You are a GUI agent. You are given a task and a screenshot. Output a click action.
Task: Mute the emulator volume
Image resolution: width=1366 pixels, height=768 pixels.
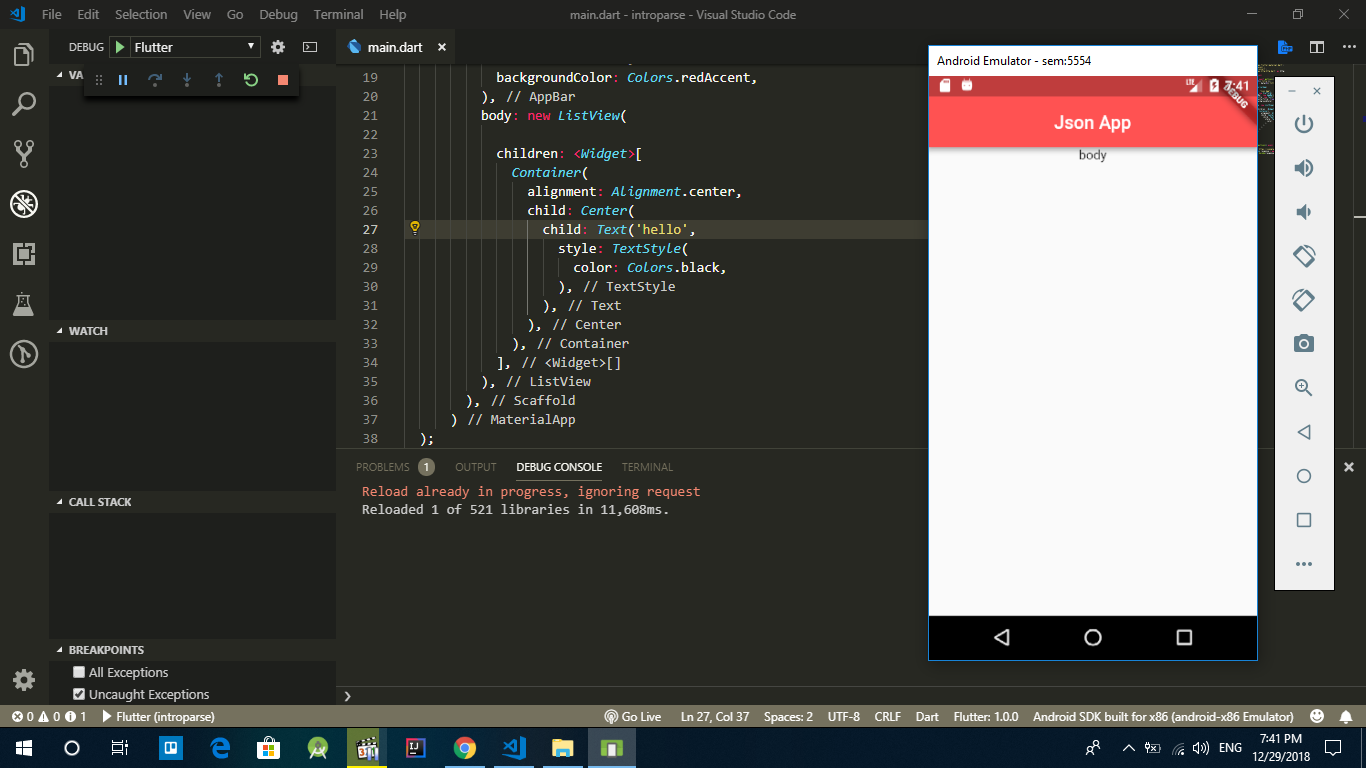pos(1303,211)
